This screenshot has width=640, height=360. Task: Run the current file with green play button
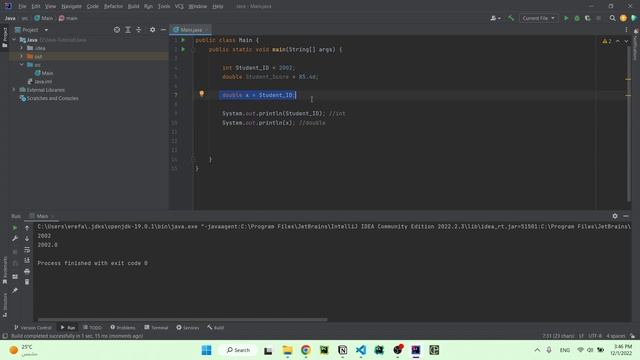[566, 18]
